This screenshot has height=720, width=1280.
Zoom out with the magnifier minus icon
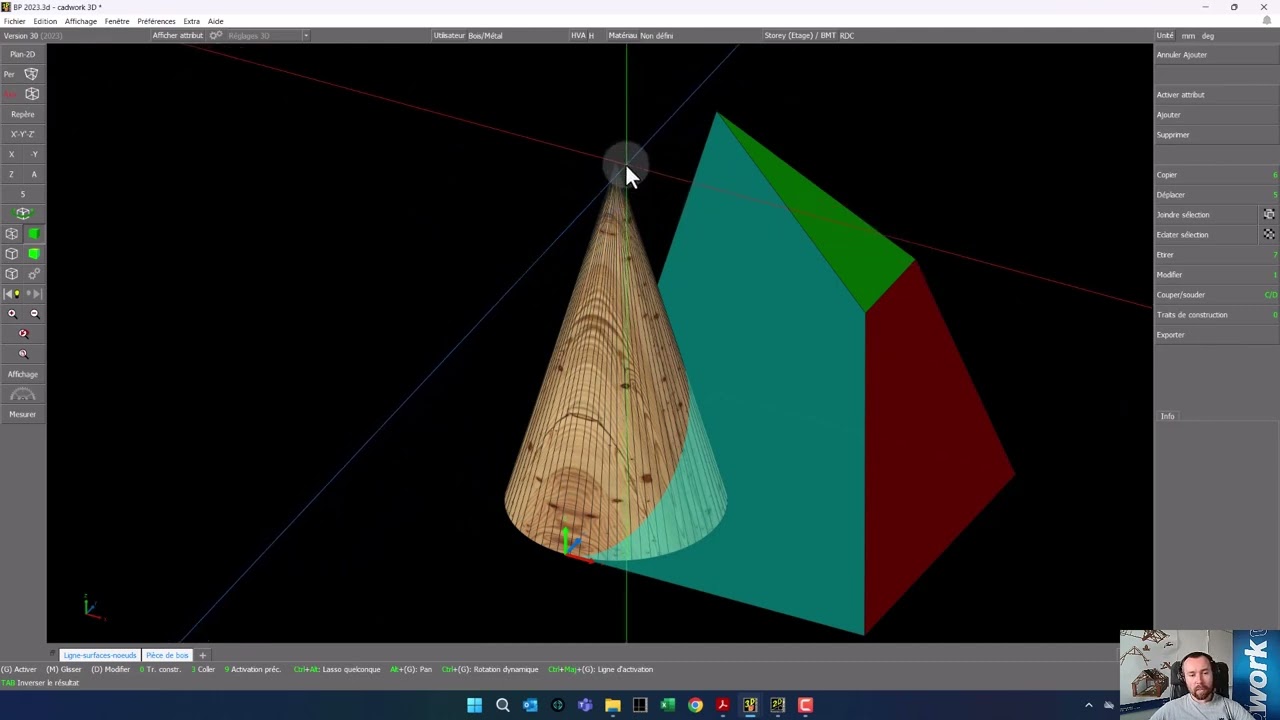coord(34,314)
